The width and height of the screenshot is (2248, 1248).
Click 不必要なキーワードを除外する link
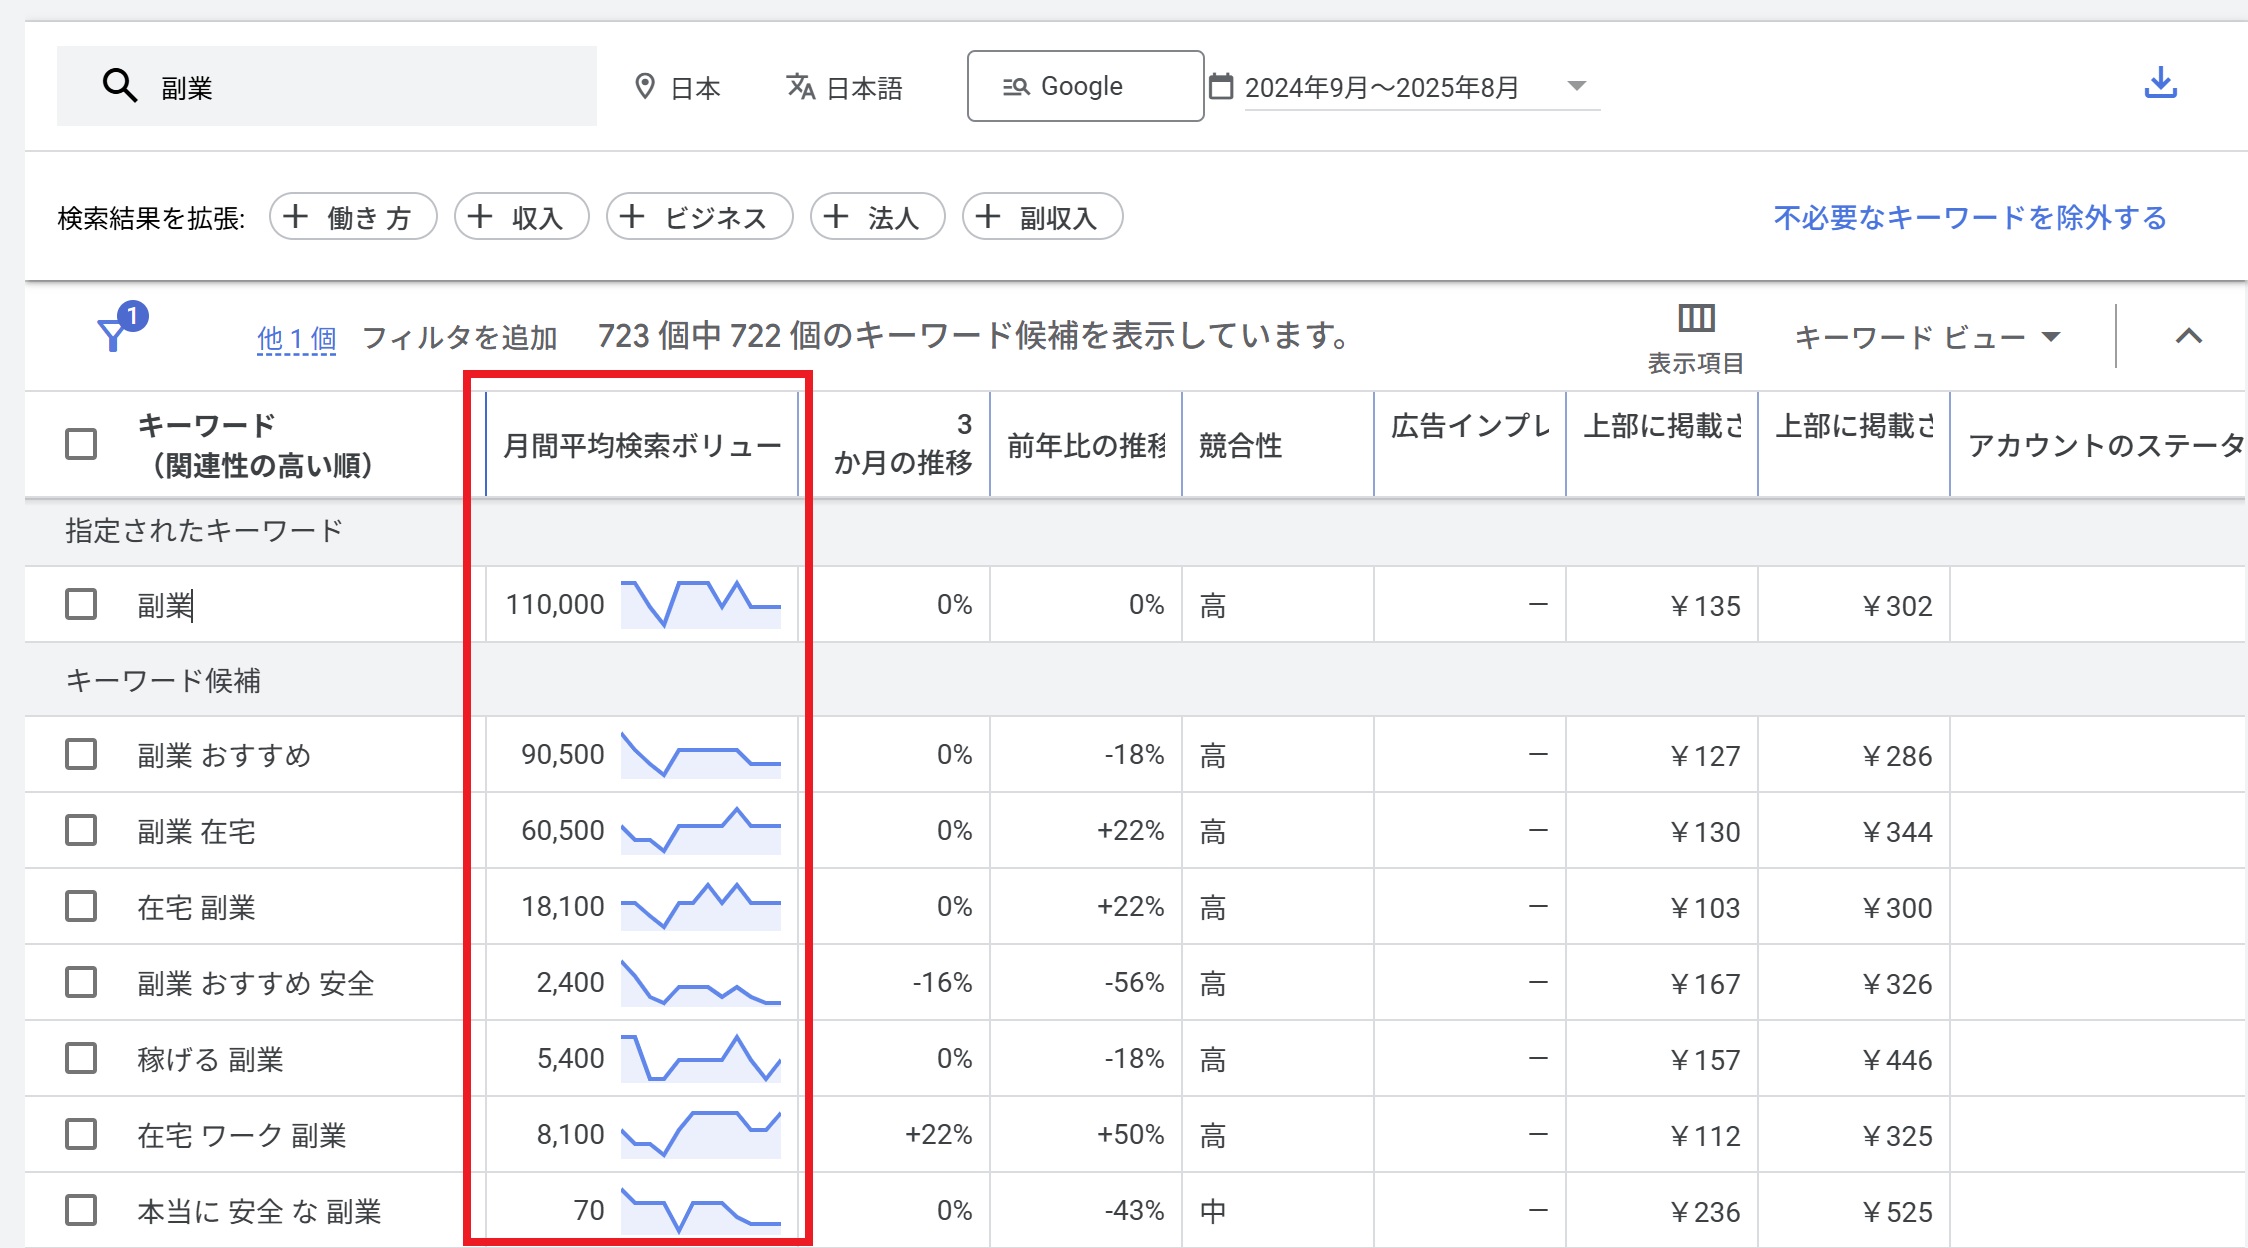click(1969, 217)
